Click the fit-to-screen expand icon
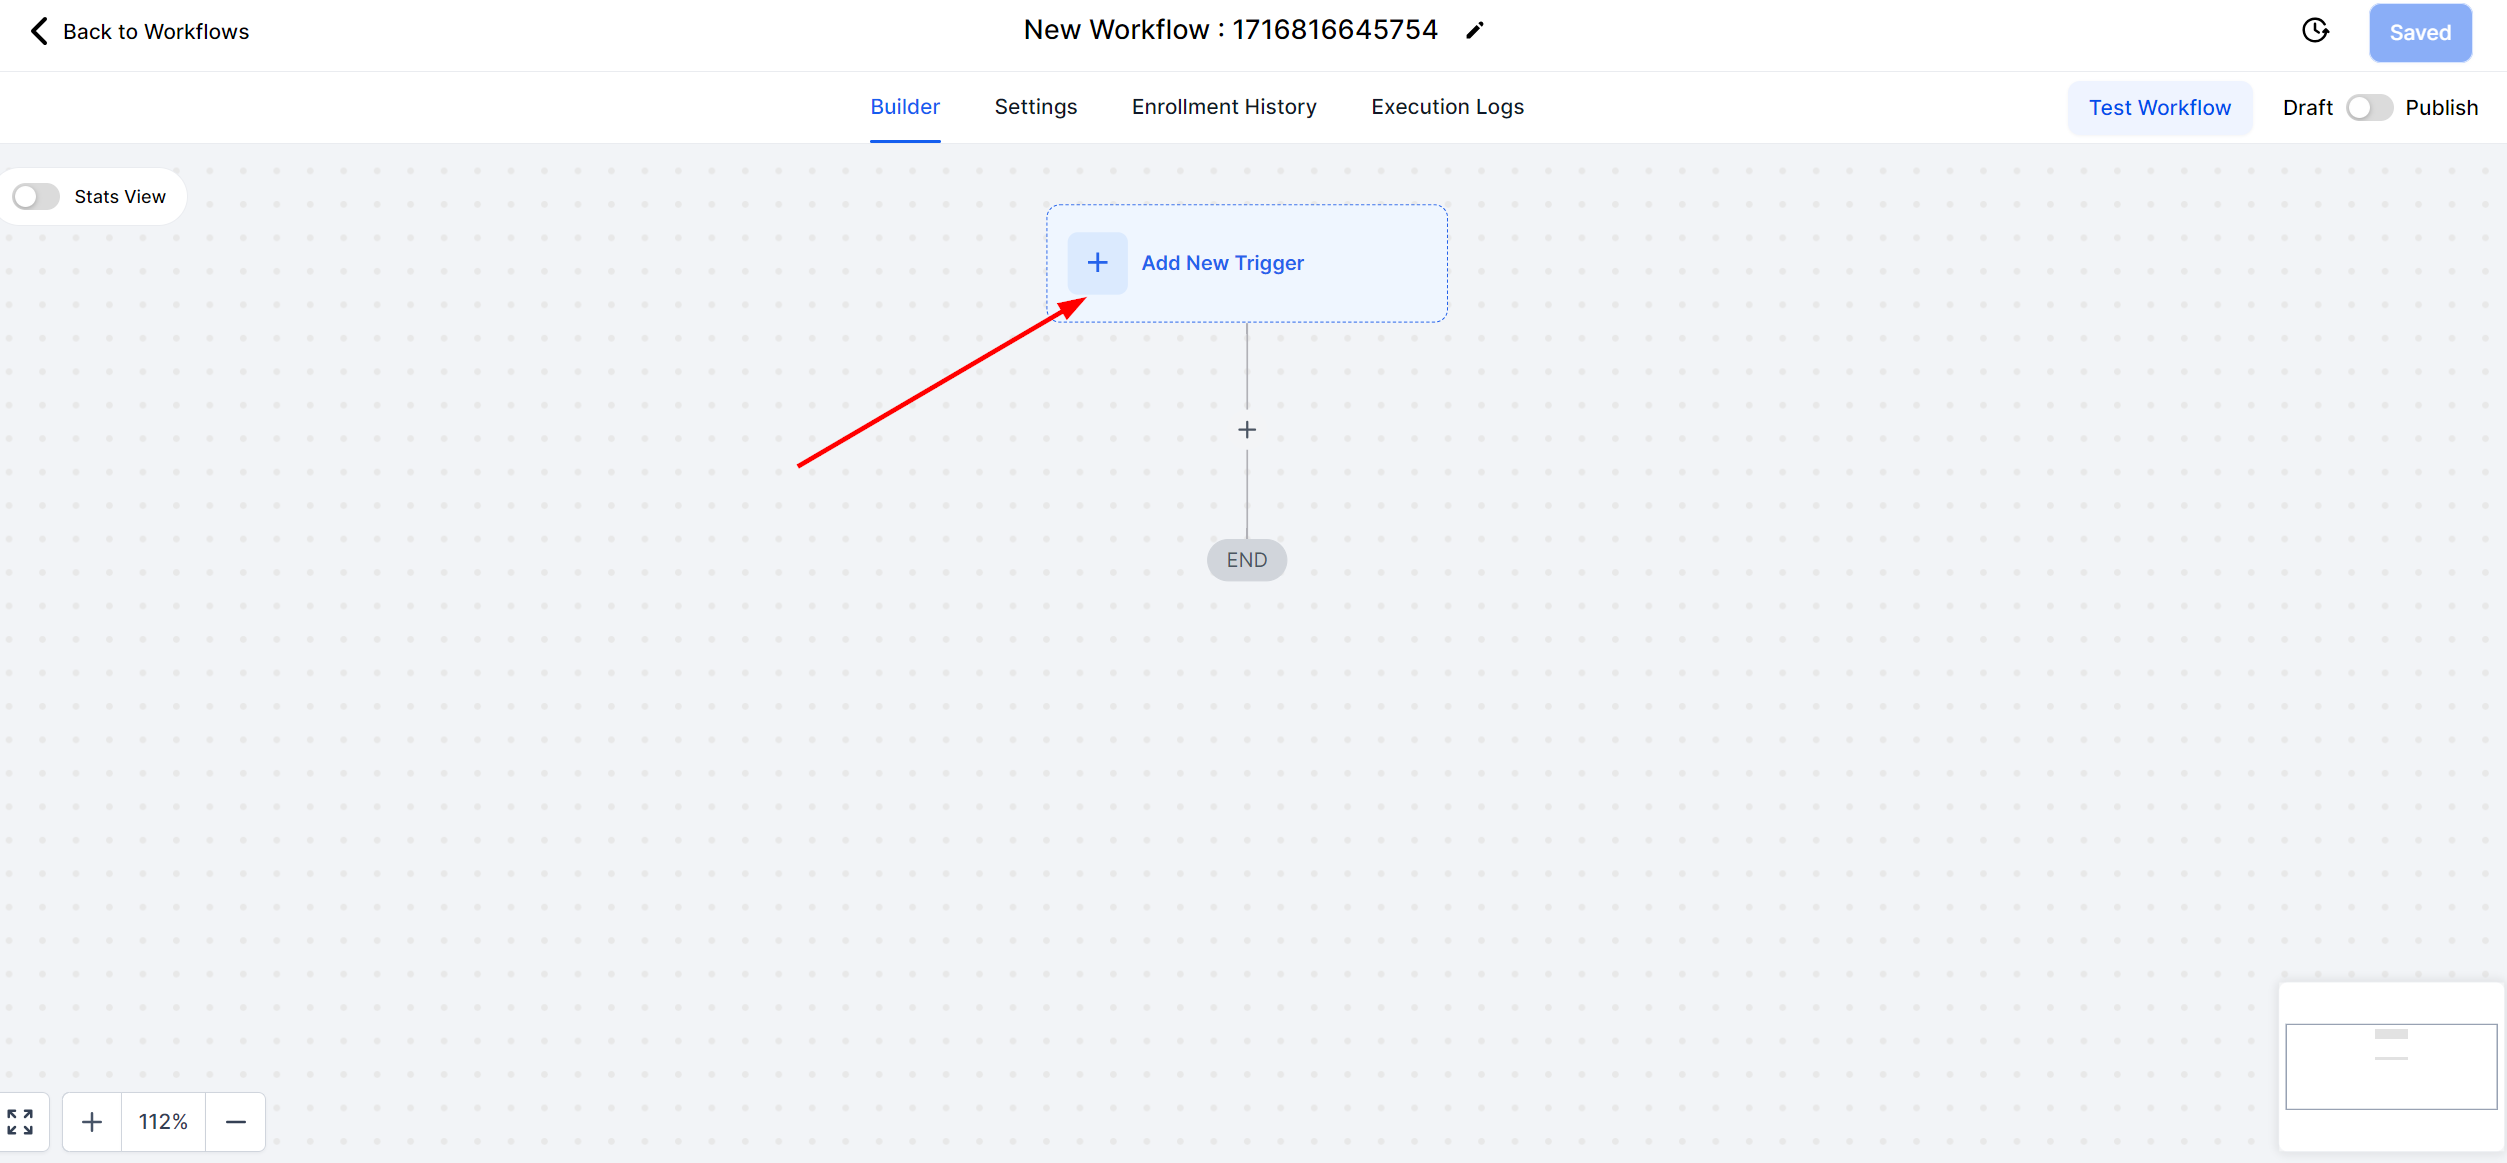This screenshot has height=1163, width=2507. click(20, 1122)
